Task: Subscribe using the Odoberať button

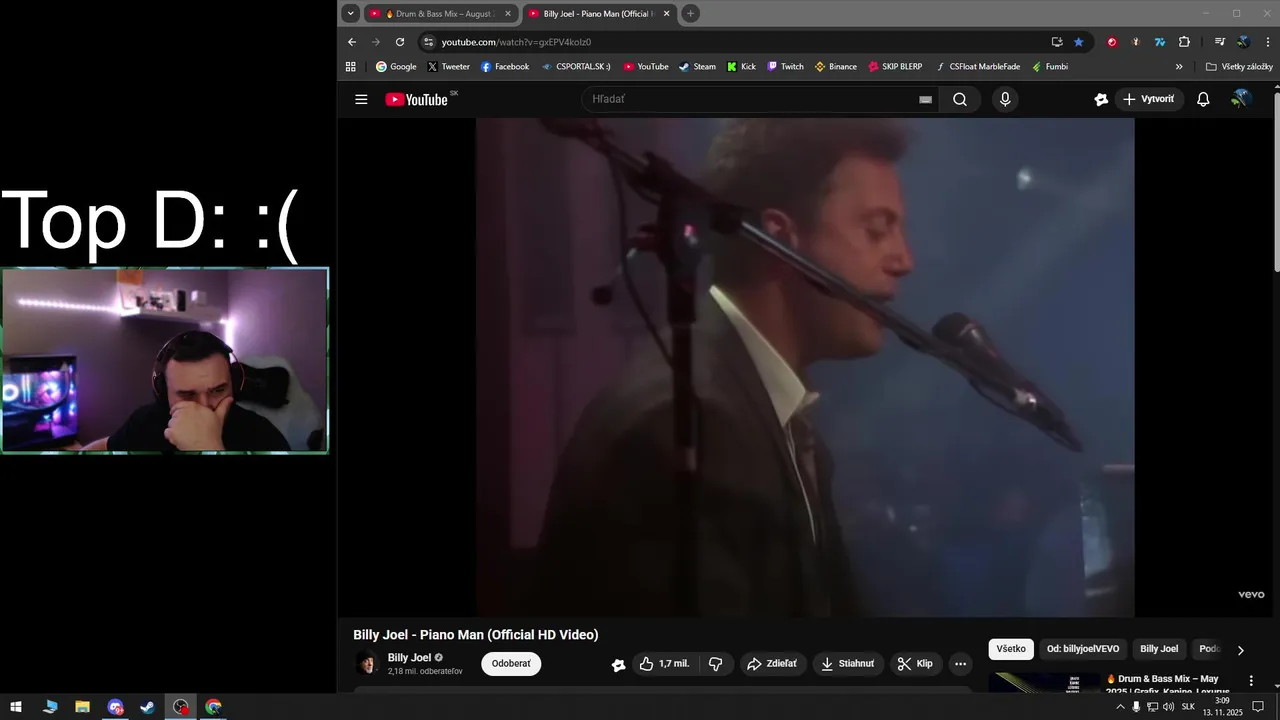Action: tap(511, 664)
